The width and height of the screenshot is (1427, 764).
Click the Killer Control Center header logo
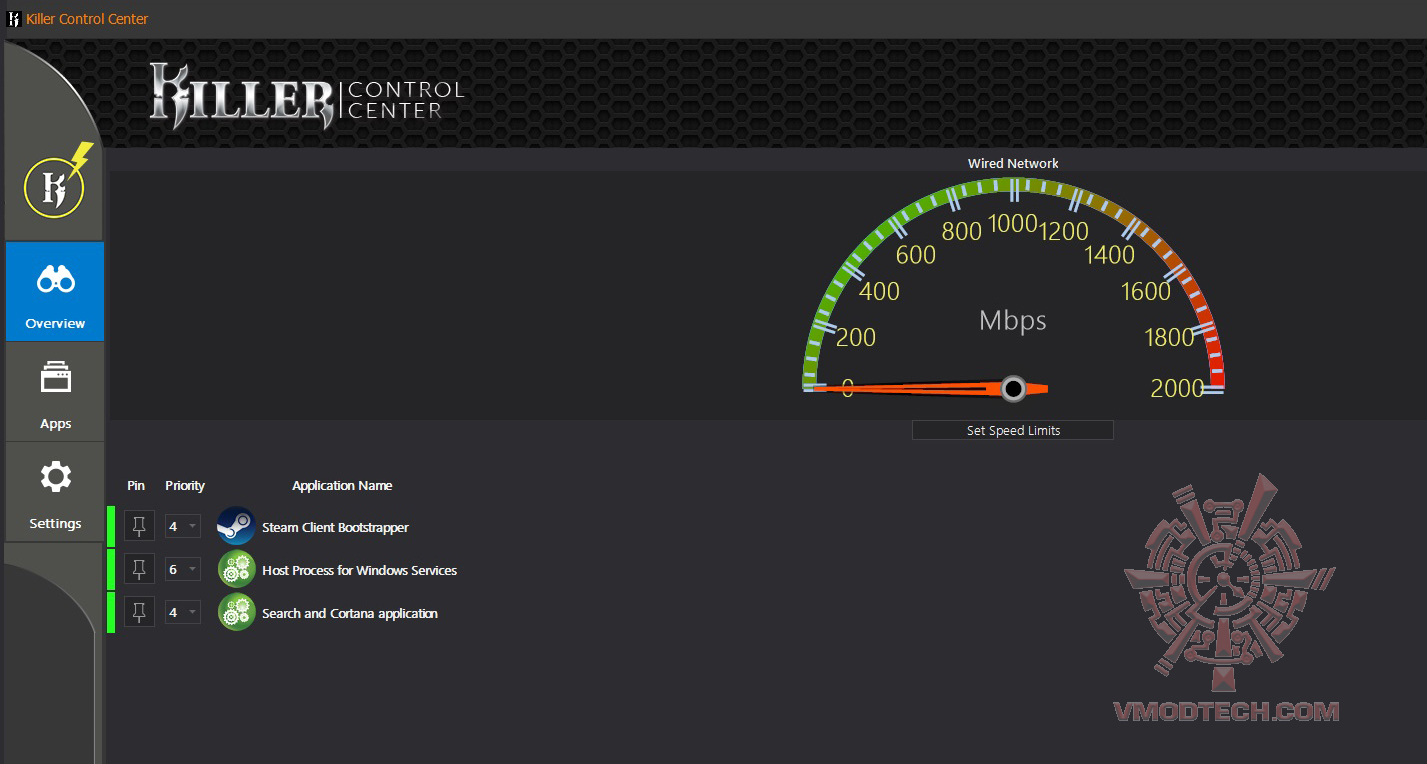click(x=307, y=96)
